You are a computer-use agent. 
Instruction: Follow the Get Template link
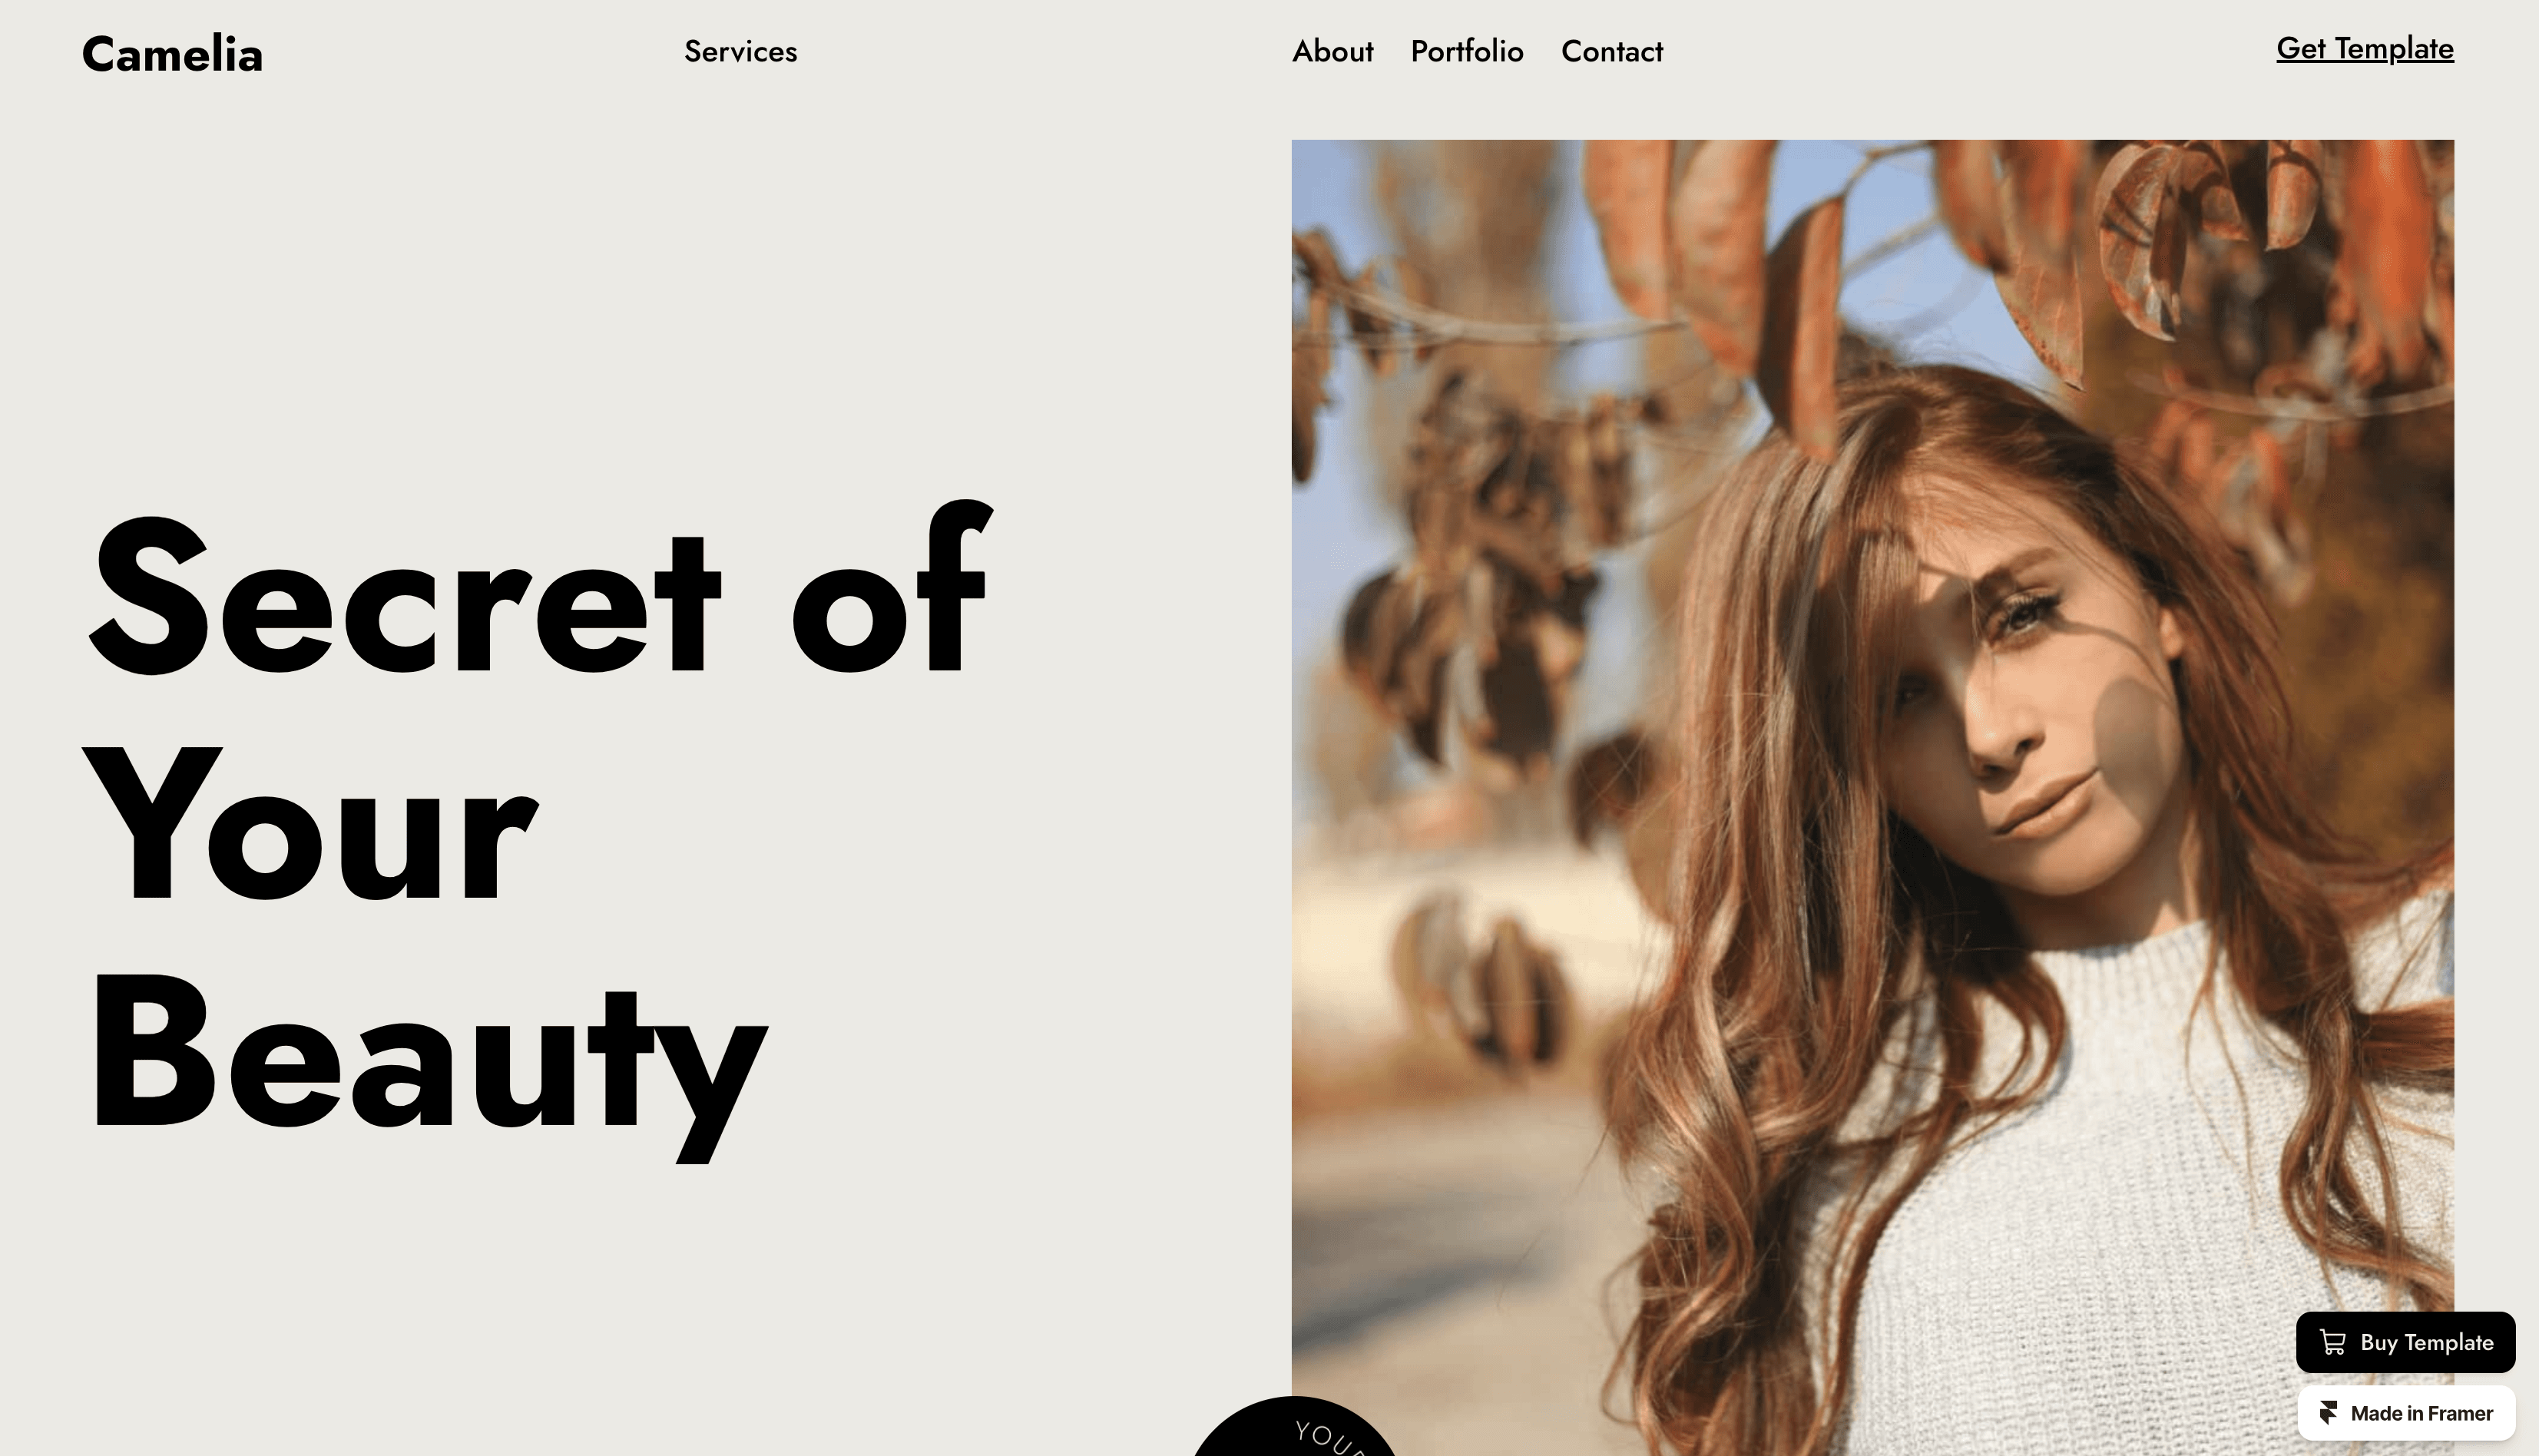tap(2364, 48)
